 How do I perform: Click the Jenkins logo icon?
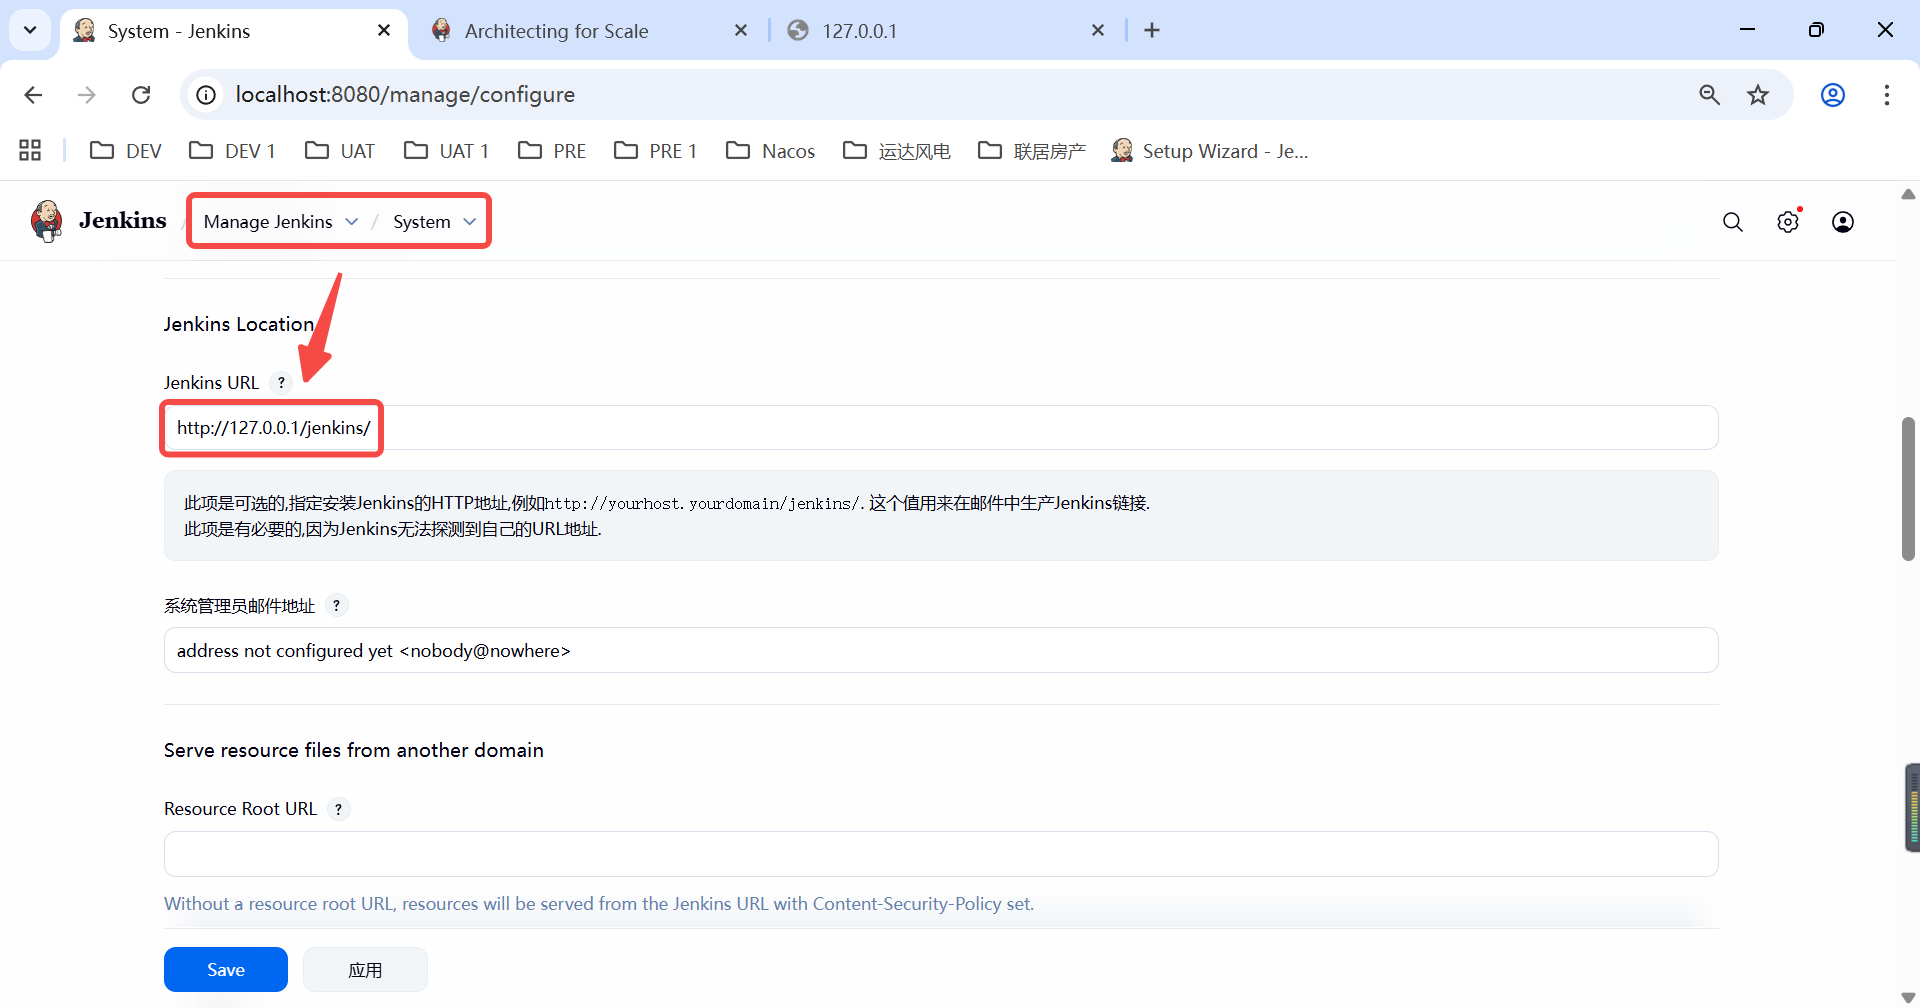point(47,221)
